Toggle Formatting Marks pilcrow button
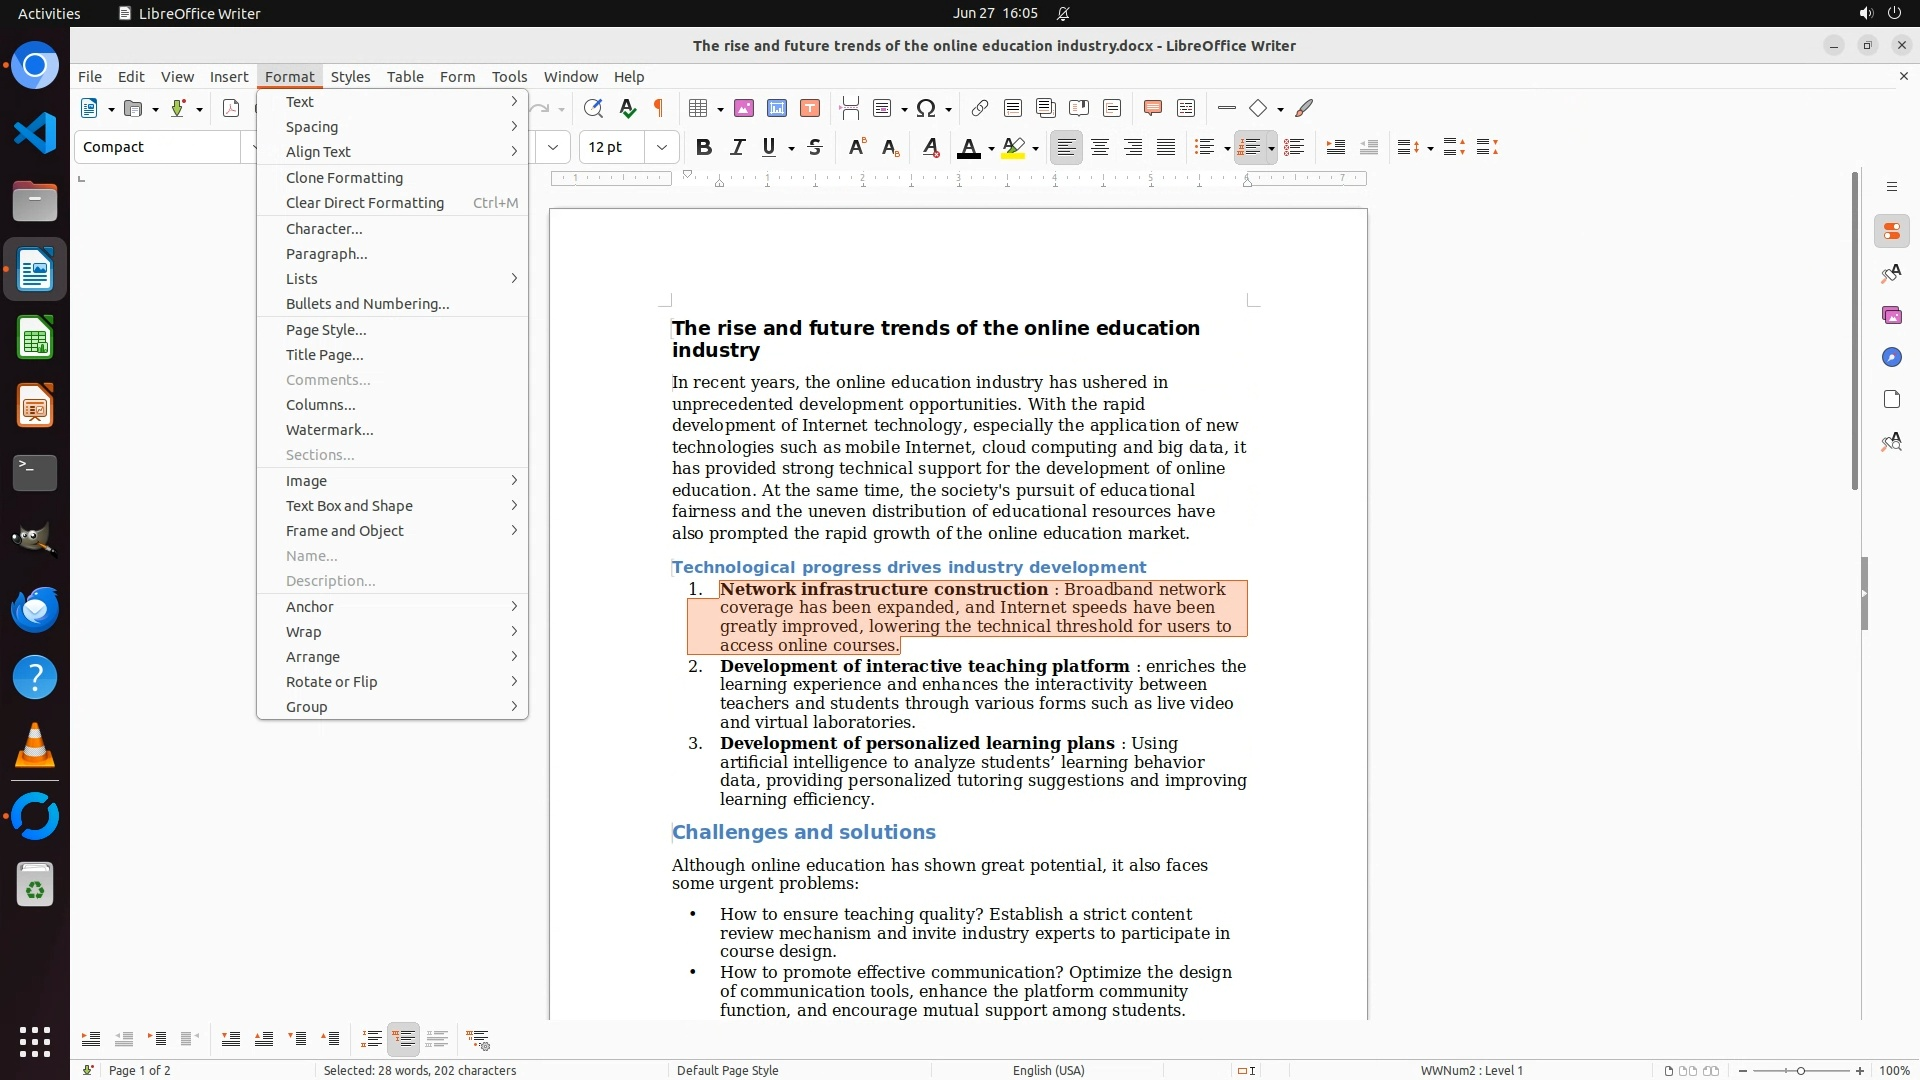The width and height of the screenshot is (1920, 1080). 659,108
